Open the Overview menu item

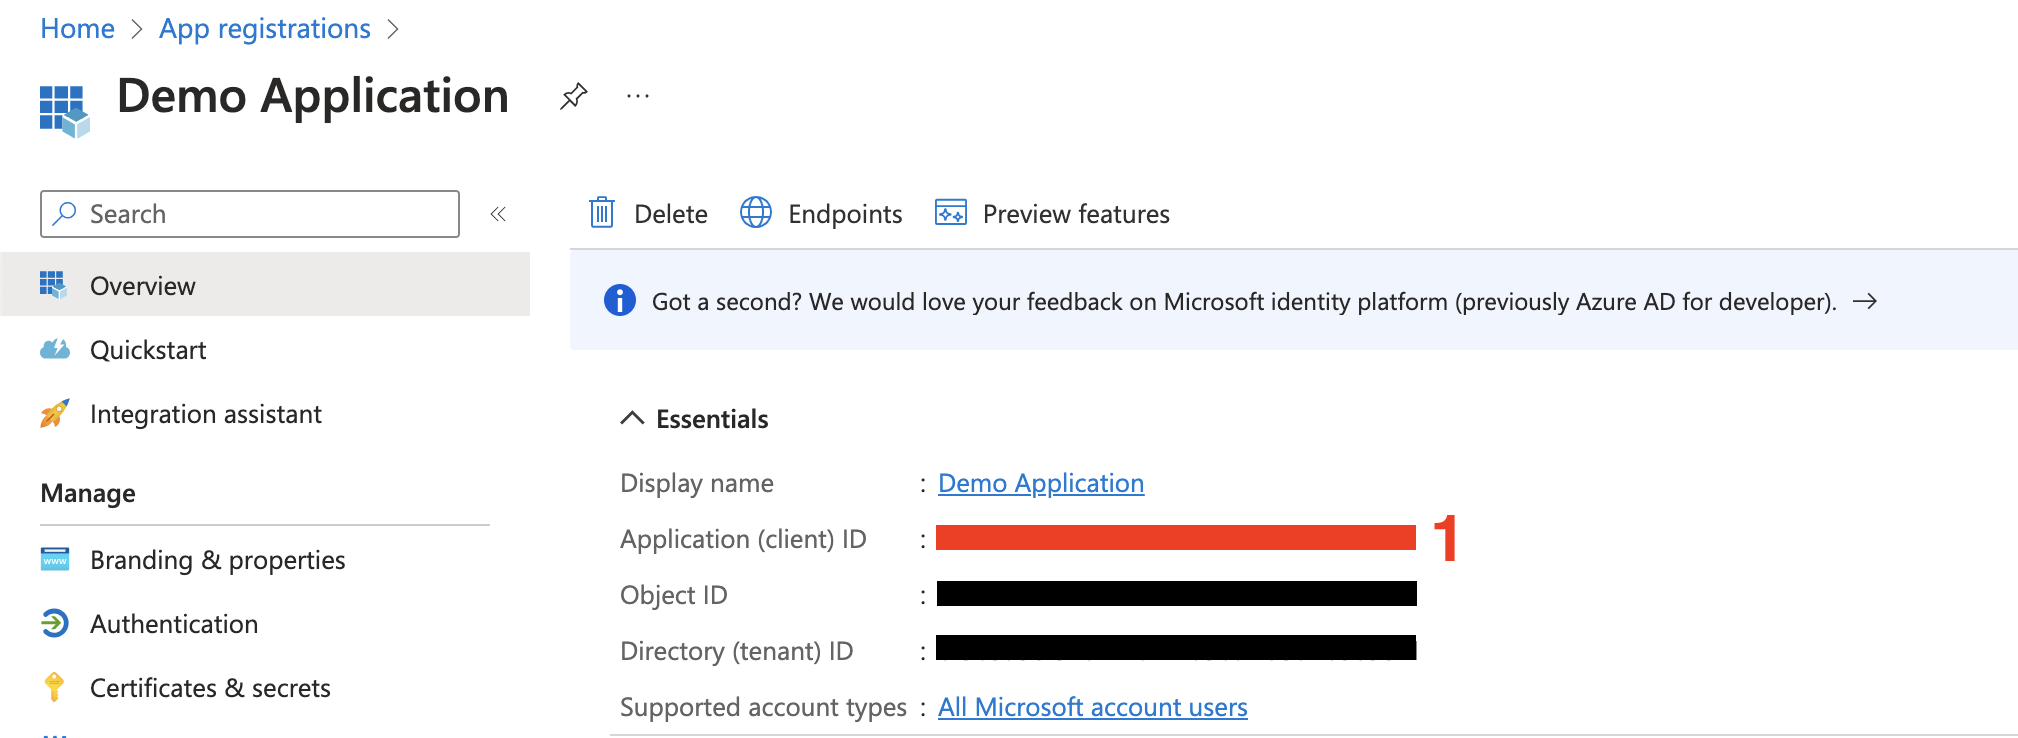coord(143,286)
